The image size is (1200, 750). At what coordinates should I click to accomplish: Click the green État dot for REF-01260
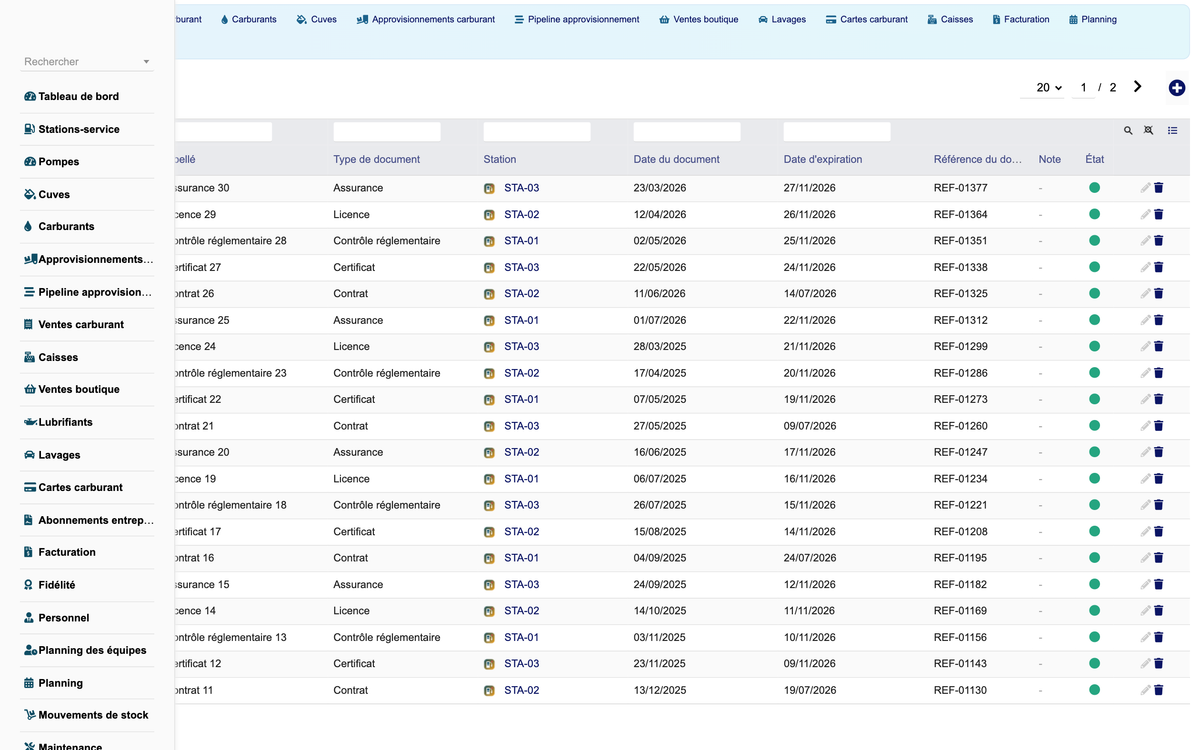(1094, 426)
